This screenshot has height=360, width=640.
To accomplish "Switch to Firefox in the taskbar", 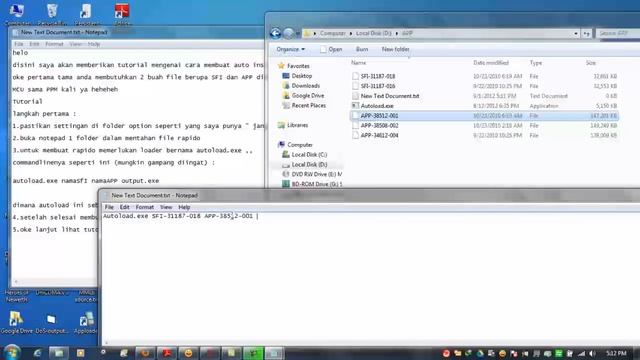I will point(145,353).
